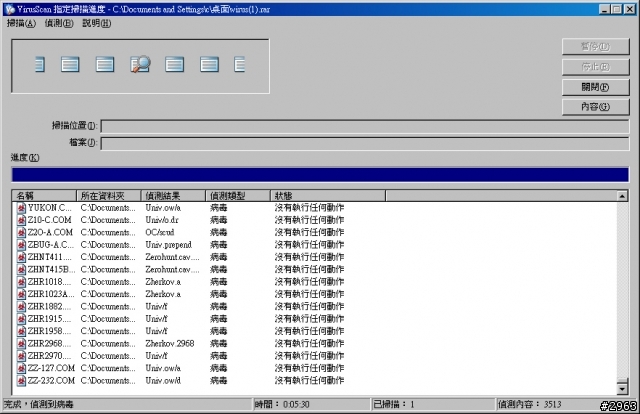Click the infected-file icon for ZBUG-A.C...
Screen dimensions: 640x414
21,245
